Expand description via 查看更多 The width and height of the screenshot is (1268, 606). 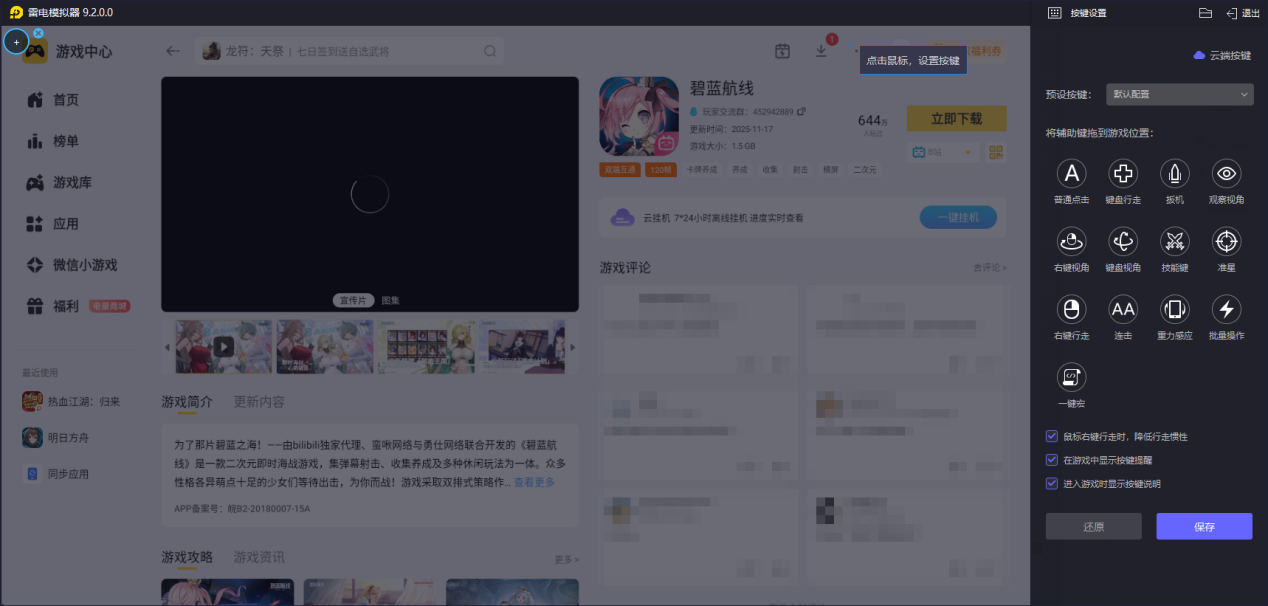coord(534,482)
